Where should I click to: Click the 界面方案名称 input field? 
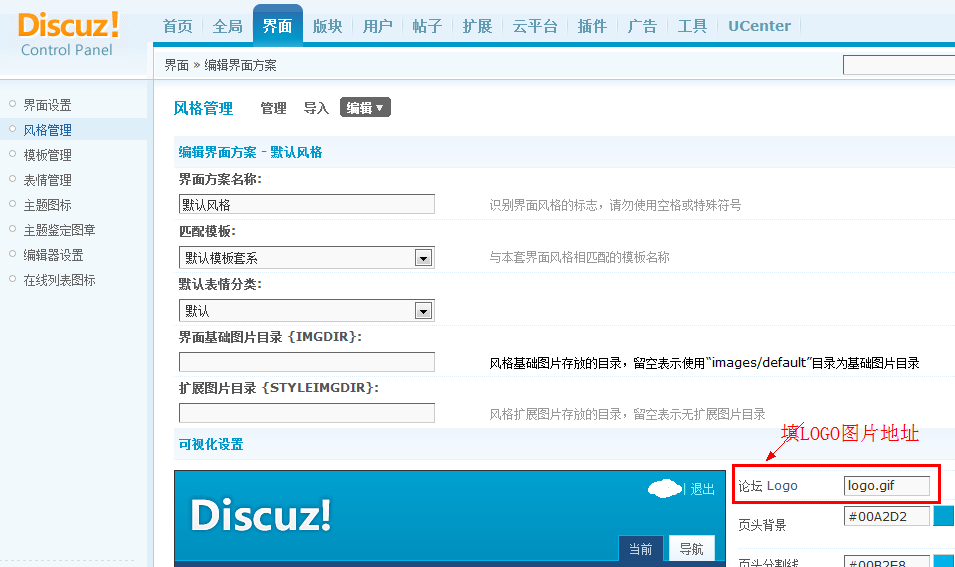click(x=307, y=204)
